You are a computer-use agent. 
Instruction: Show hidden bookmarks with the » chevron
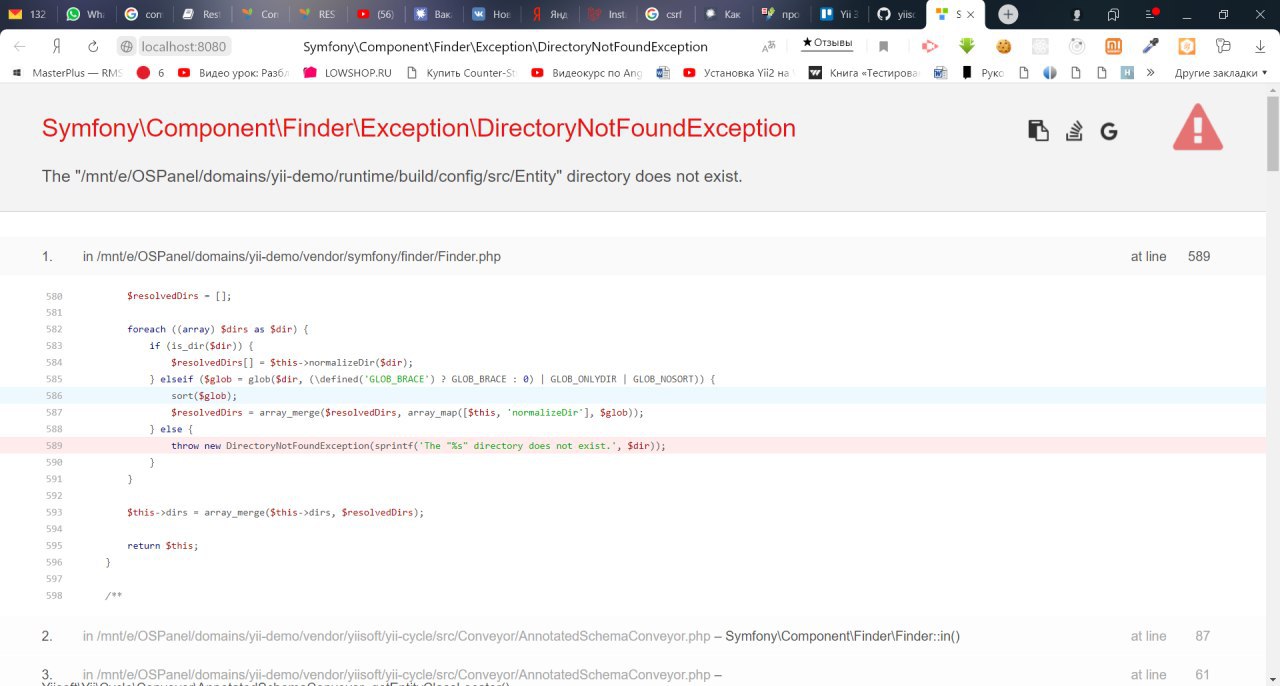1151,72
